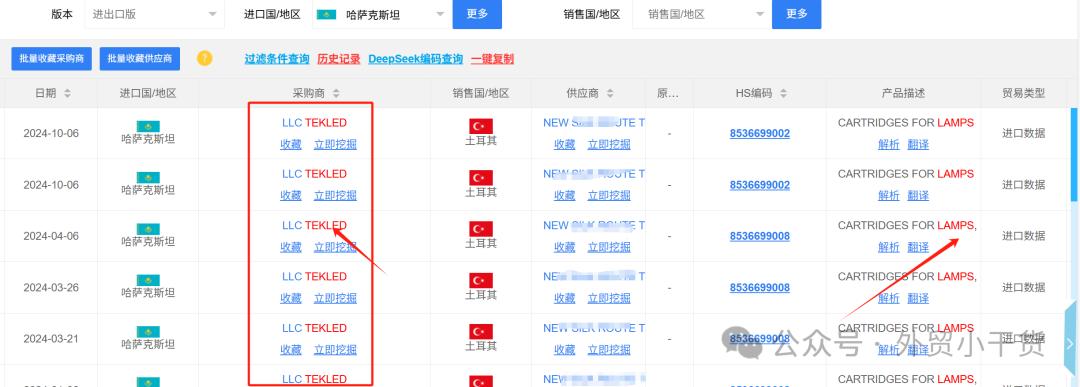Click Kazakhstan flag in 2024-03-26 row
1080x387 pixels.
(x=148, y=280)
